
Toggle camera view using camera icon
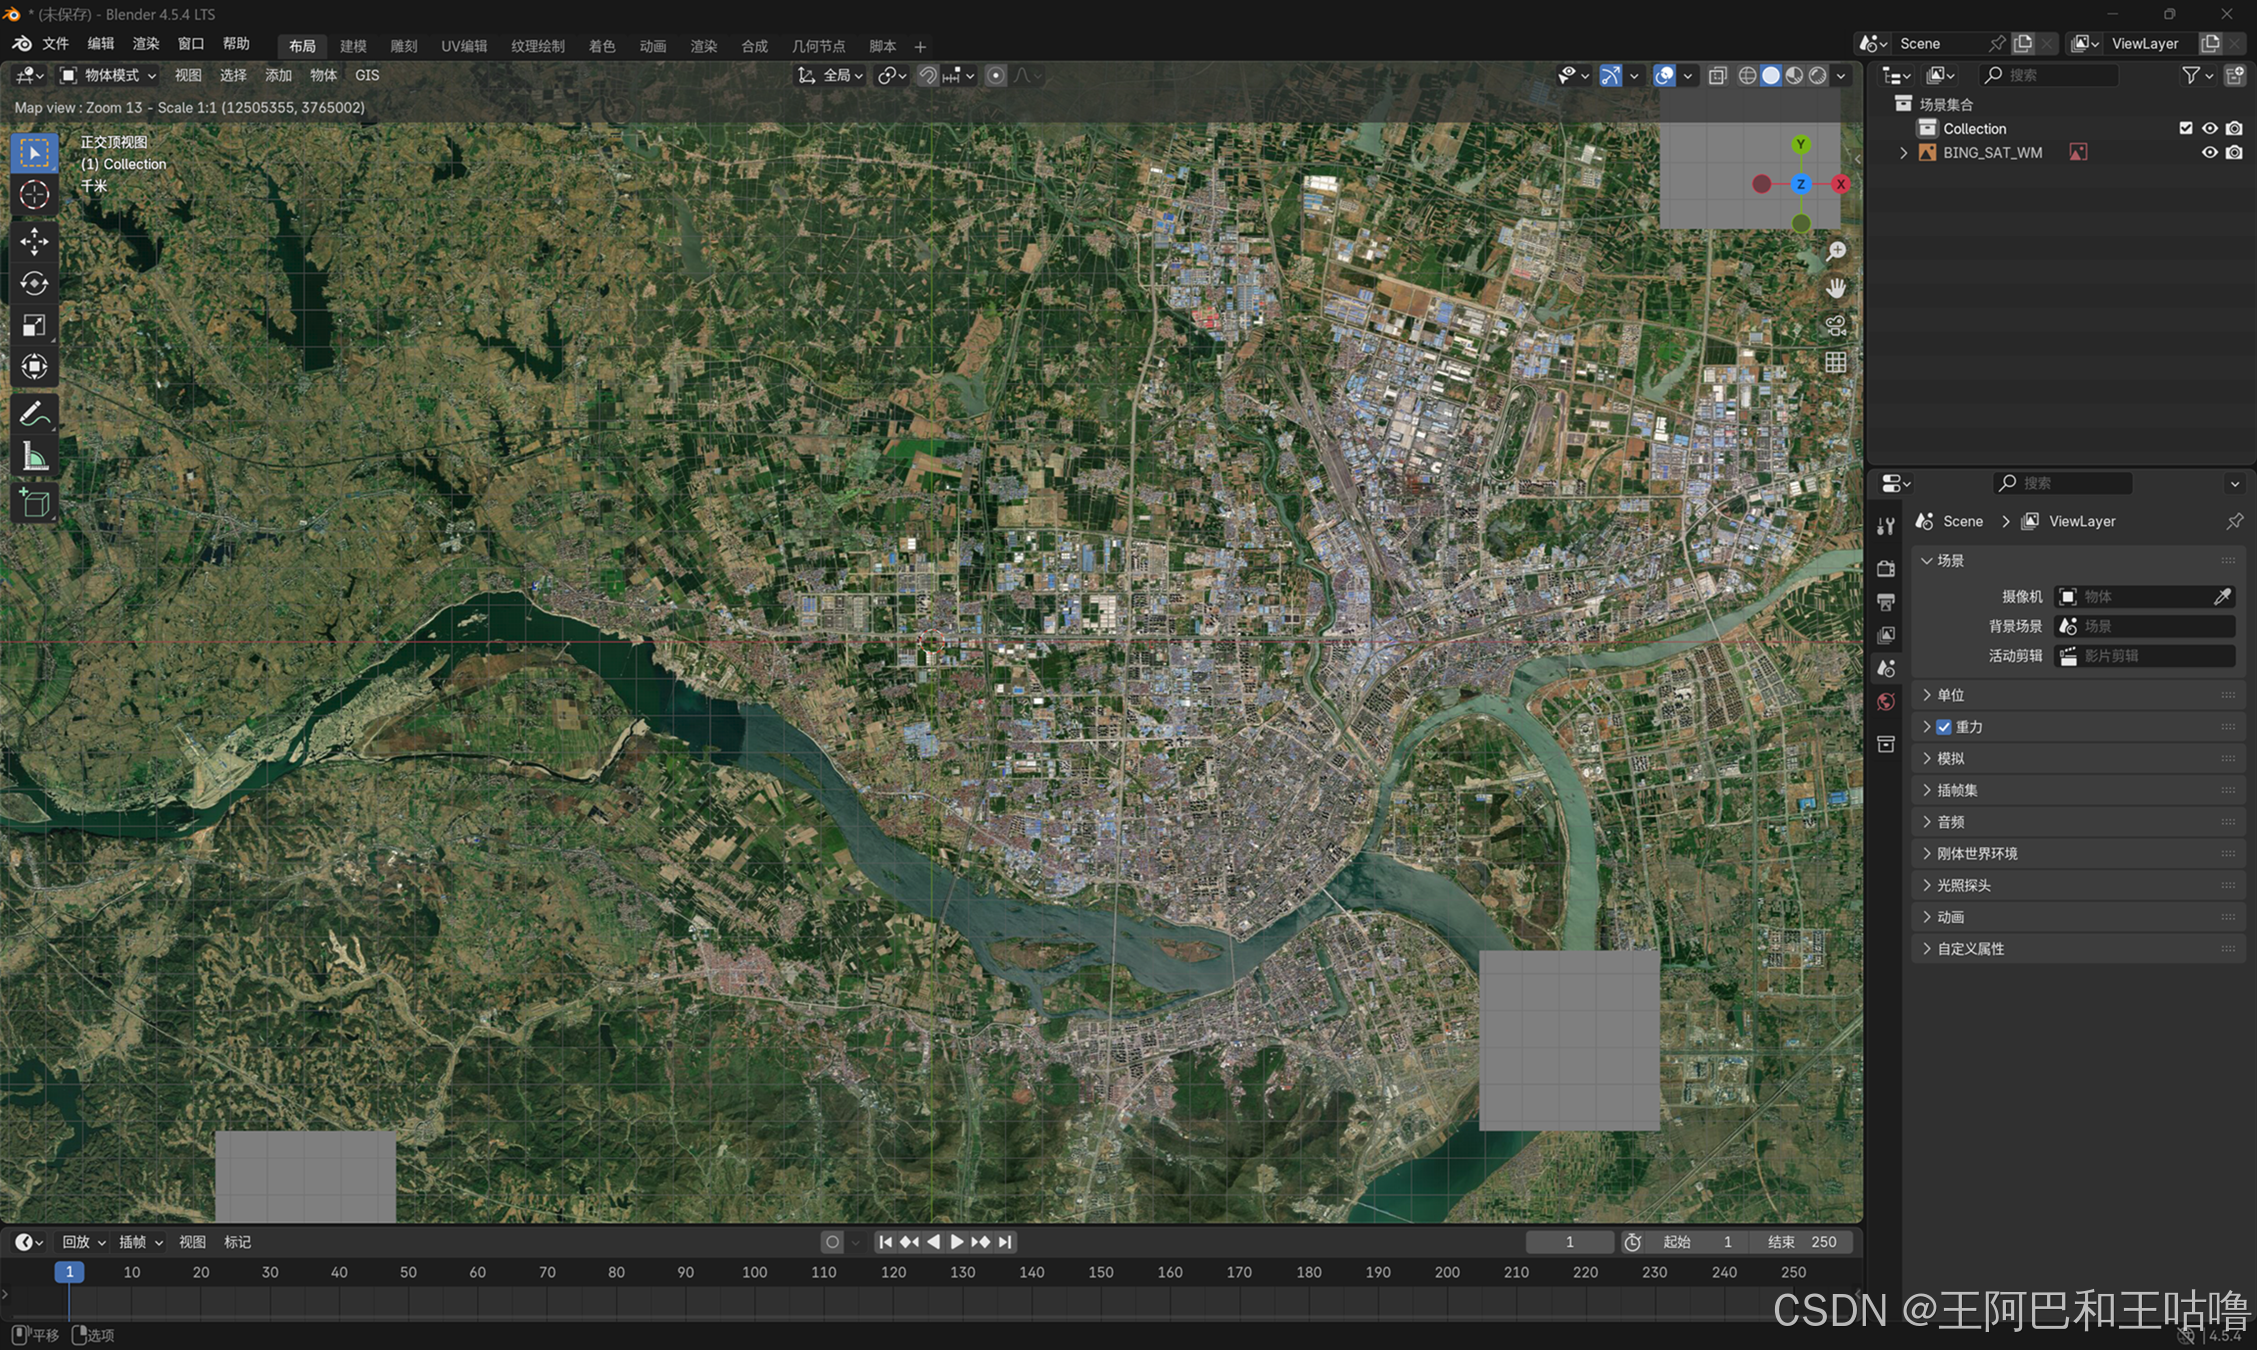pos(1835,325)
